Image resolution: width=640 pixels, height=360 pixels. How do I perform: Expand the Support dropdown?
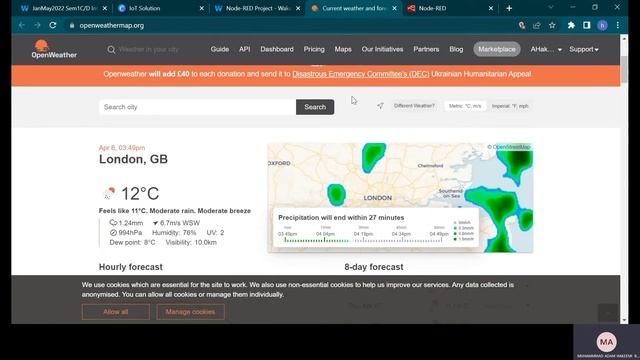(584, 49)
